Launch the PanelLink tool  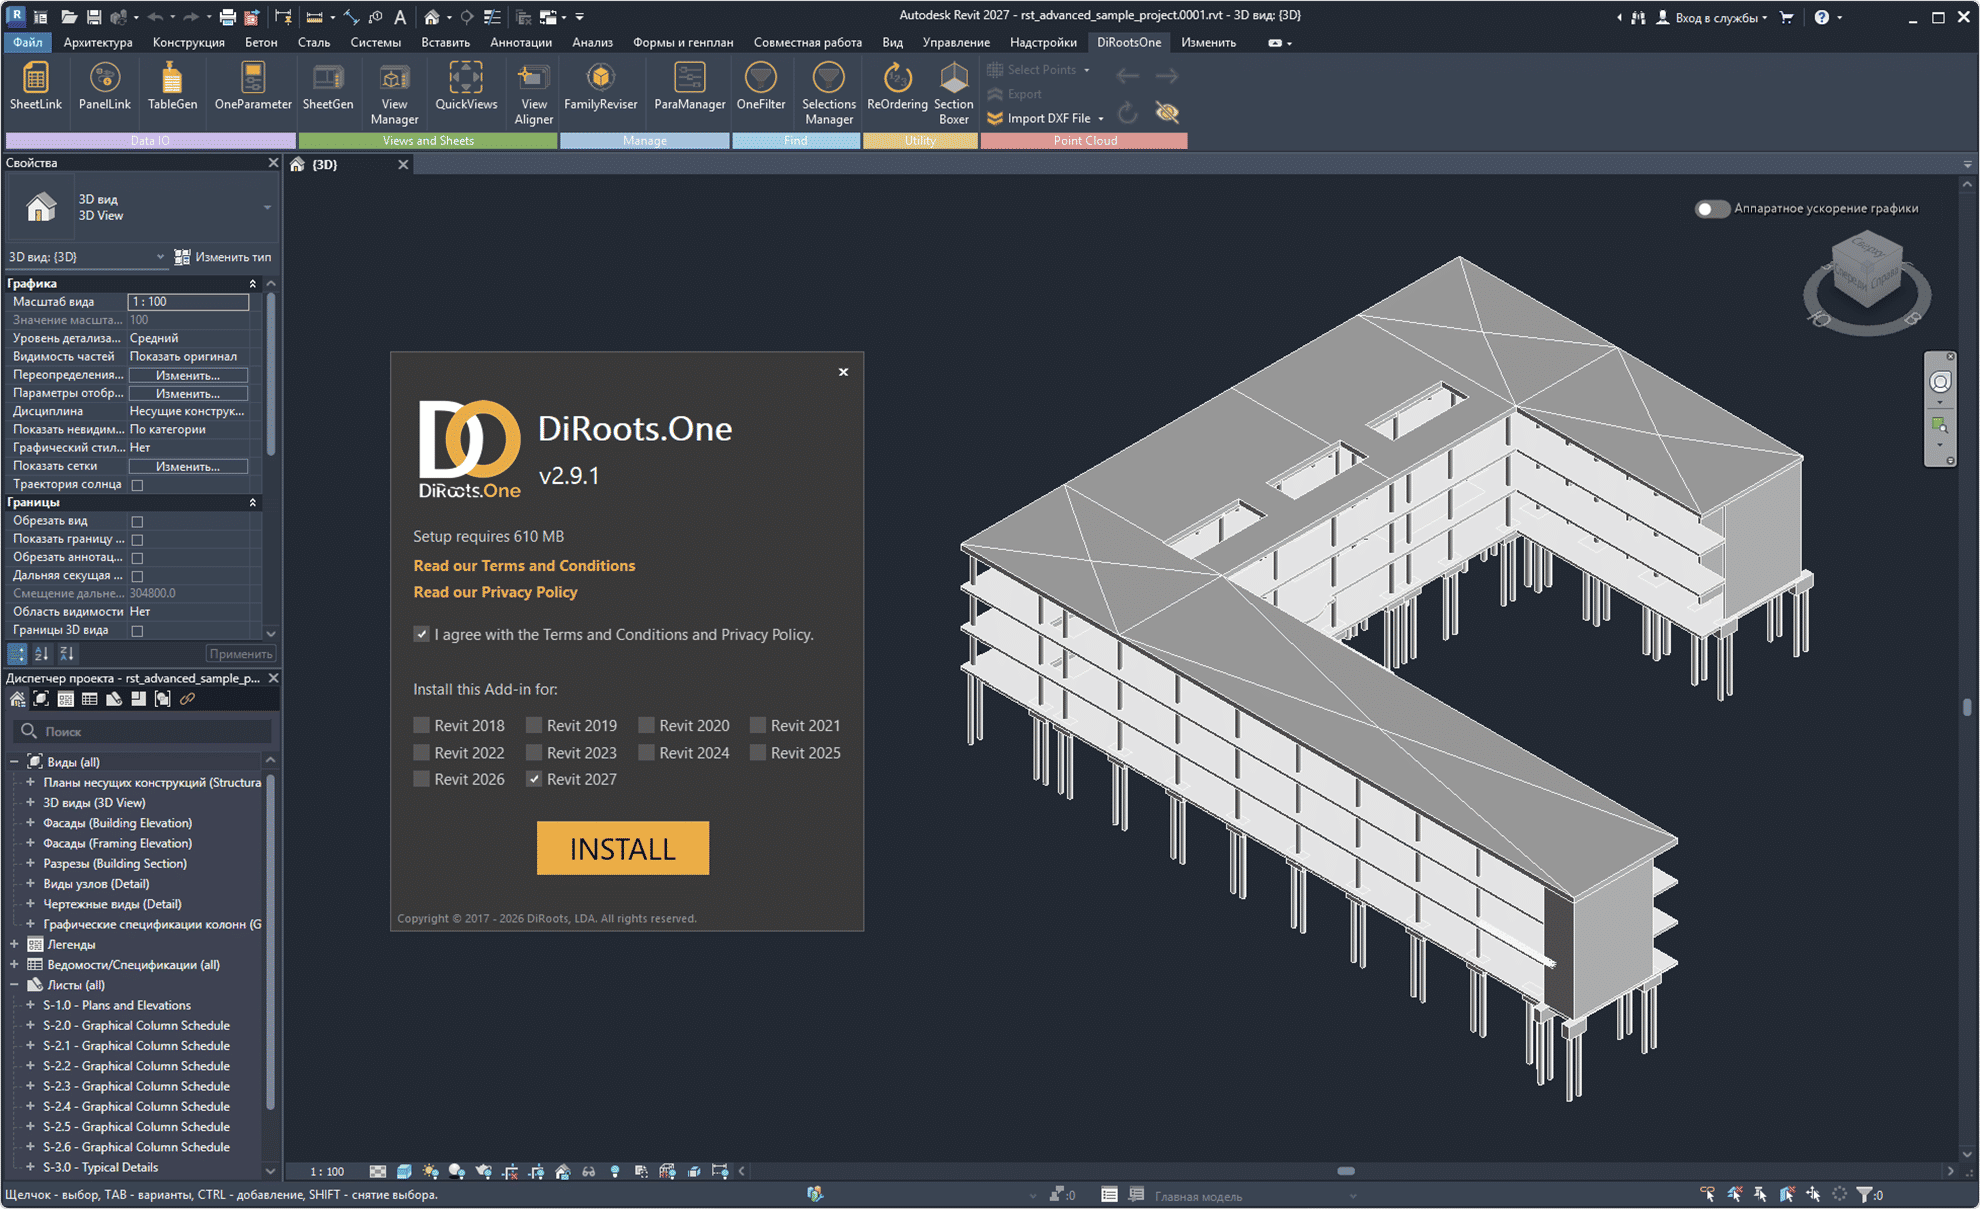pos(104,86)
